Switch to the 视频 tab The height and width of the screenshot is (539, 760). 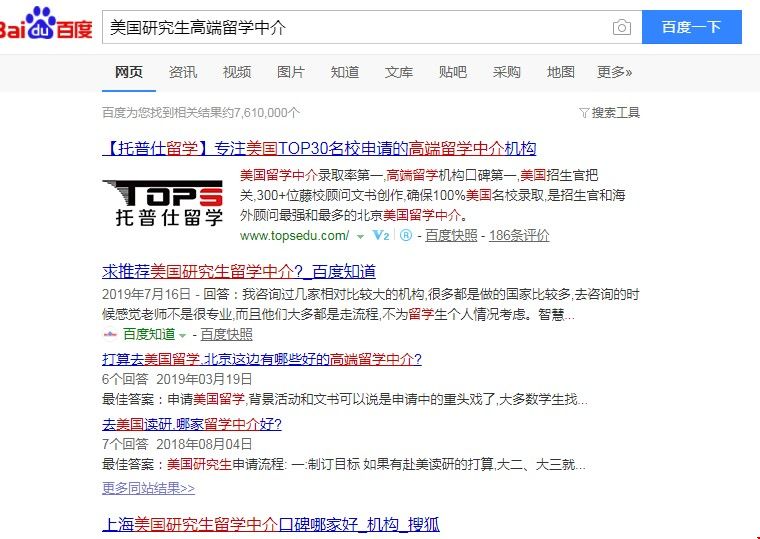237,72
